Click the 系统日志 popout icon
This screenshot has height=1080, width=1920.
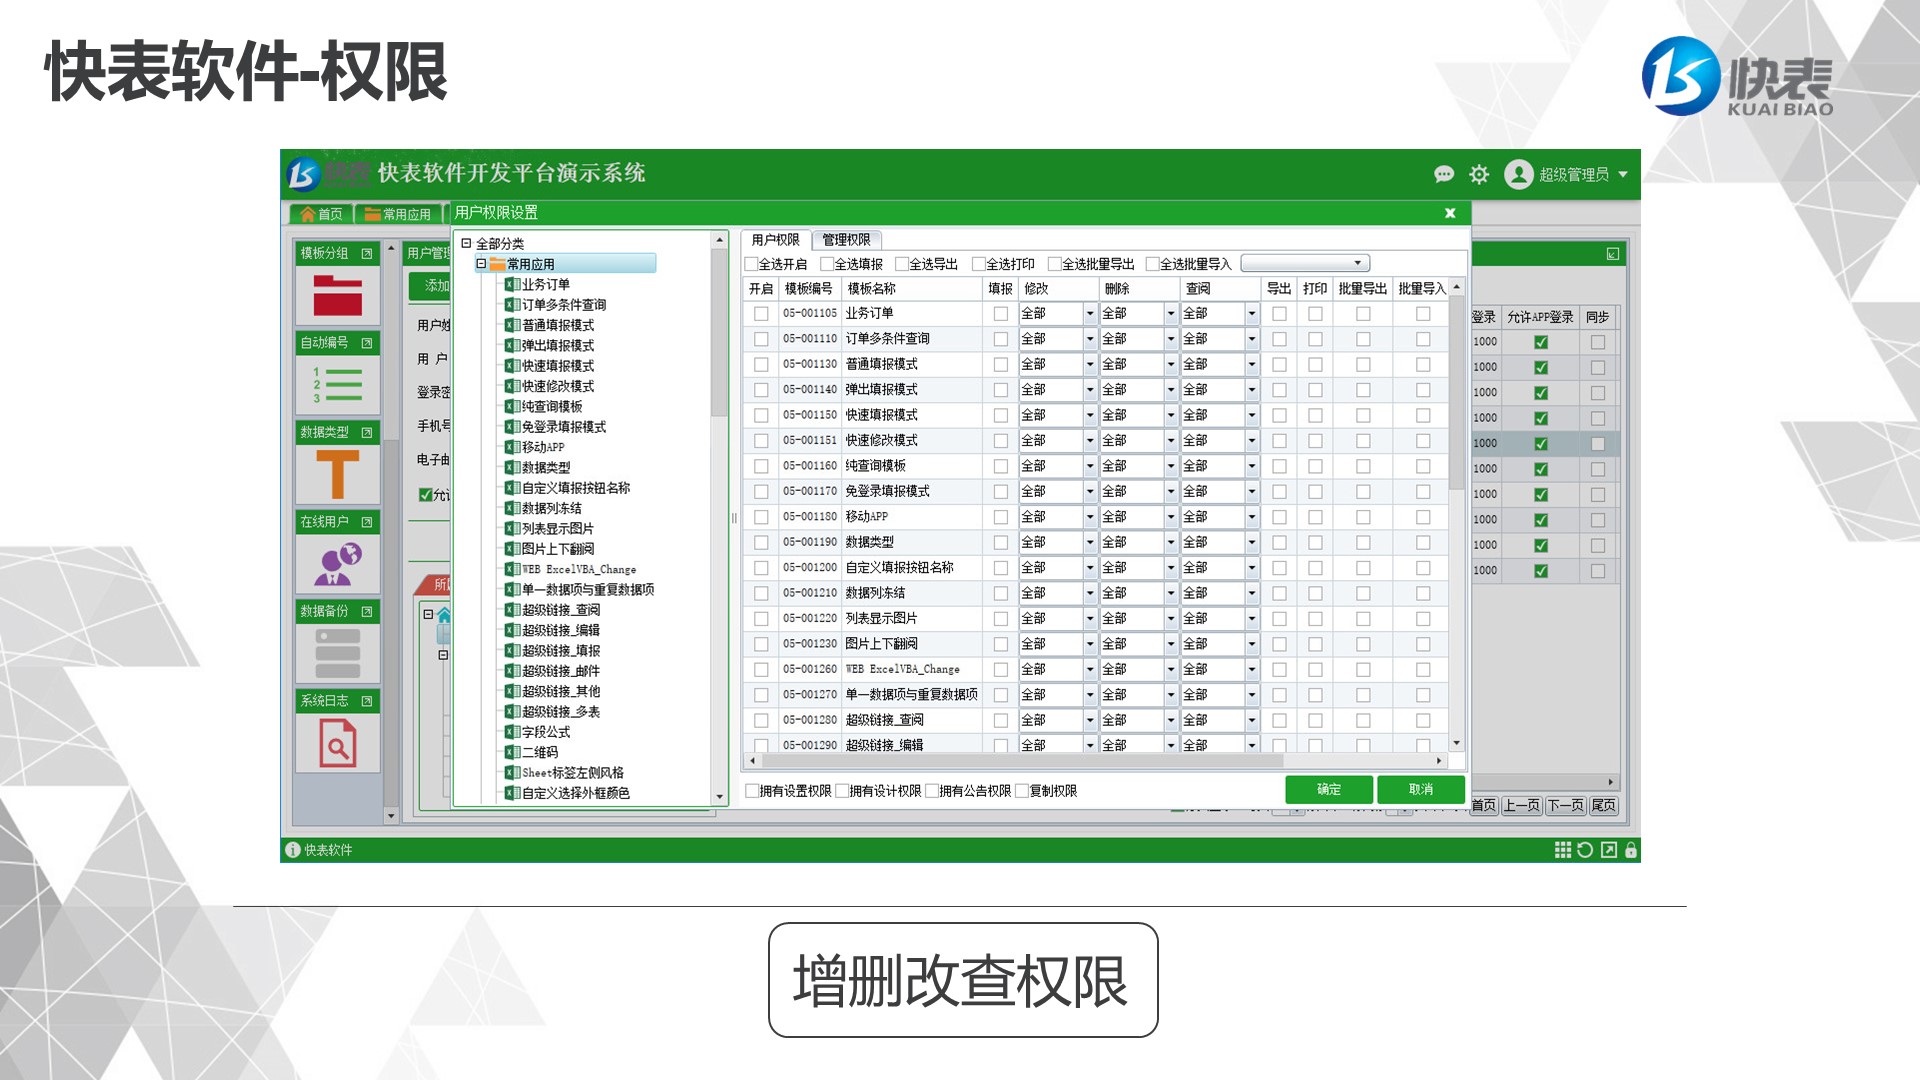tap(367, 701)
